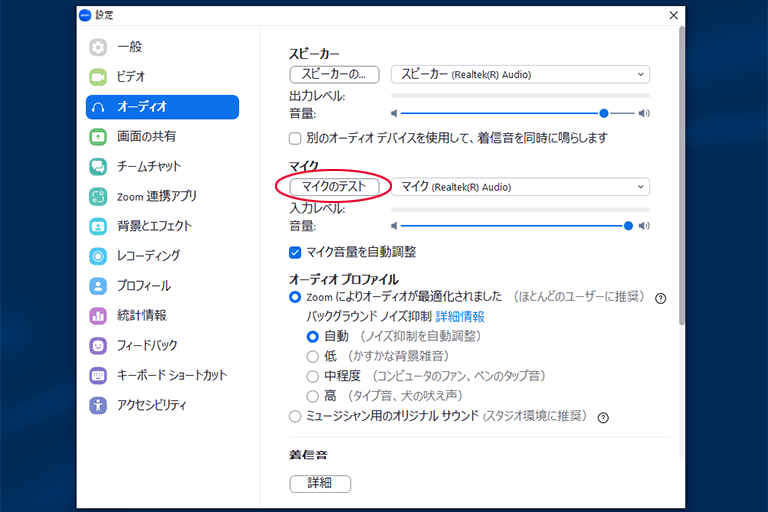
Task: Click speaker mute icon left of speaker volume
Action: click(x=394, y=114)
